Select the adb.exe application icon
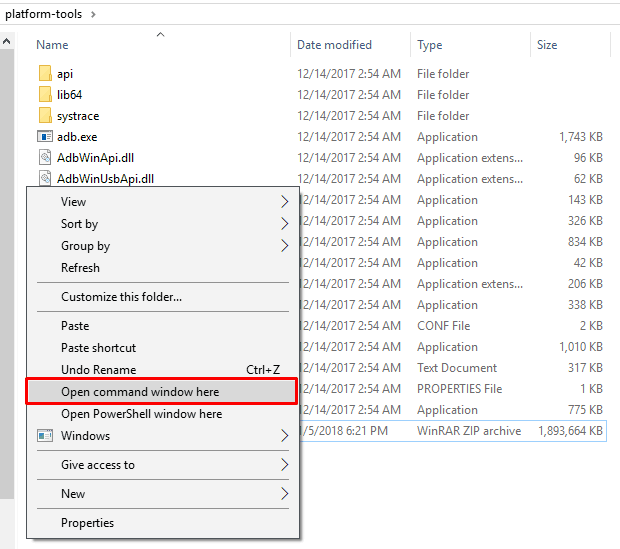 (x=45, y=136)
